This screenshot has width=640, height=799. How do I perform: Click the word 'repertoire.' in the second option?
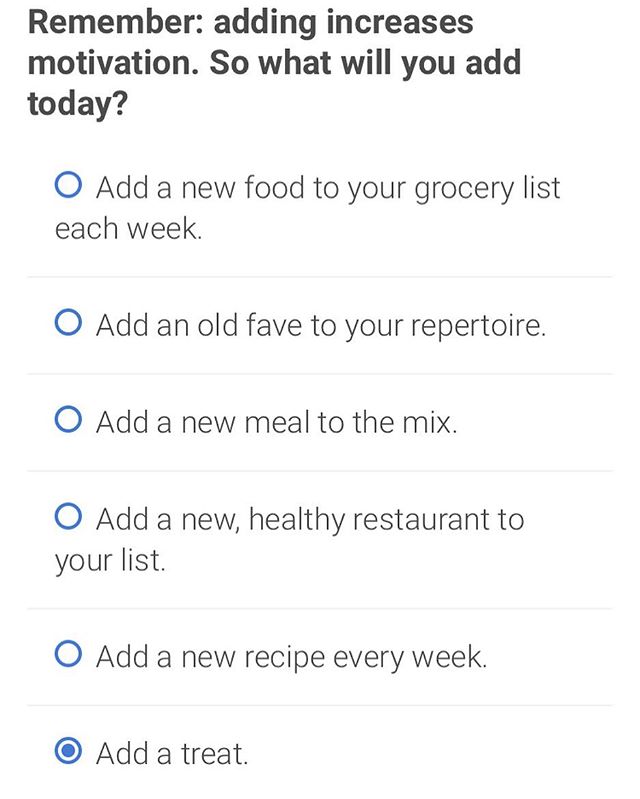click(x=478, y=326)
